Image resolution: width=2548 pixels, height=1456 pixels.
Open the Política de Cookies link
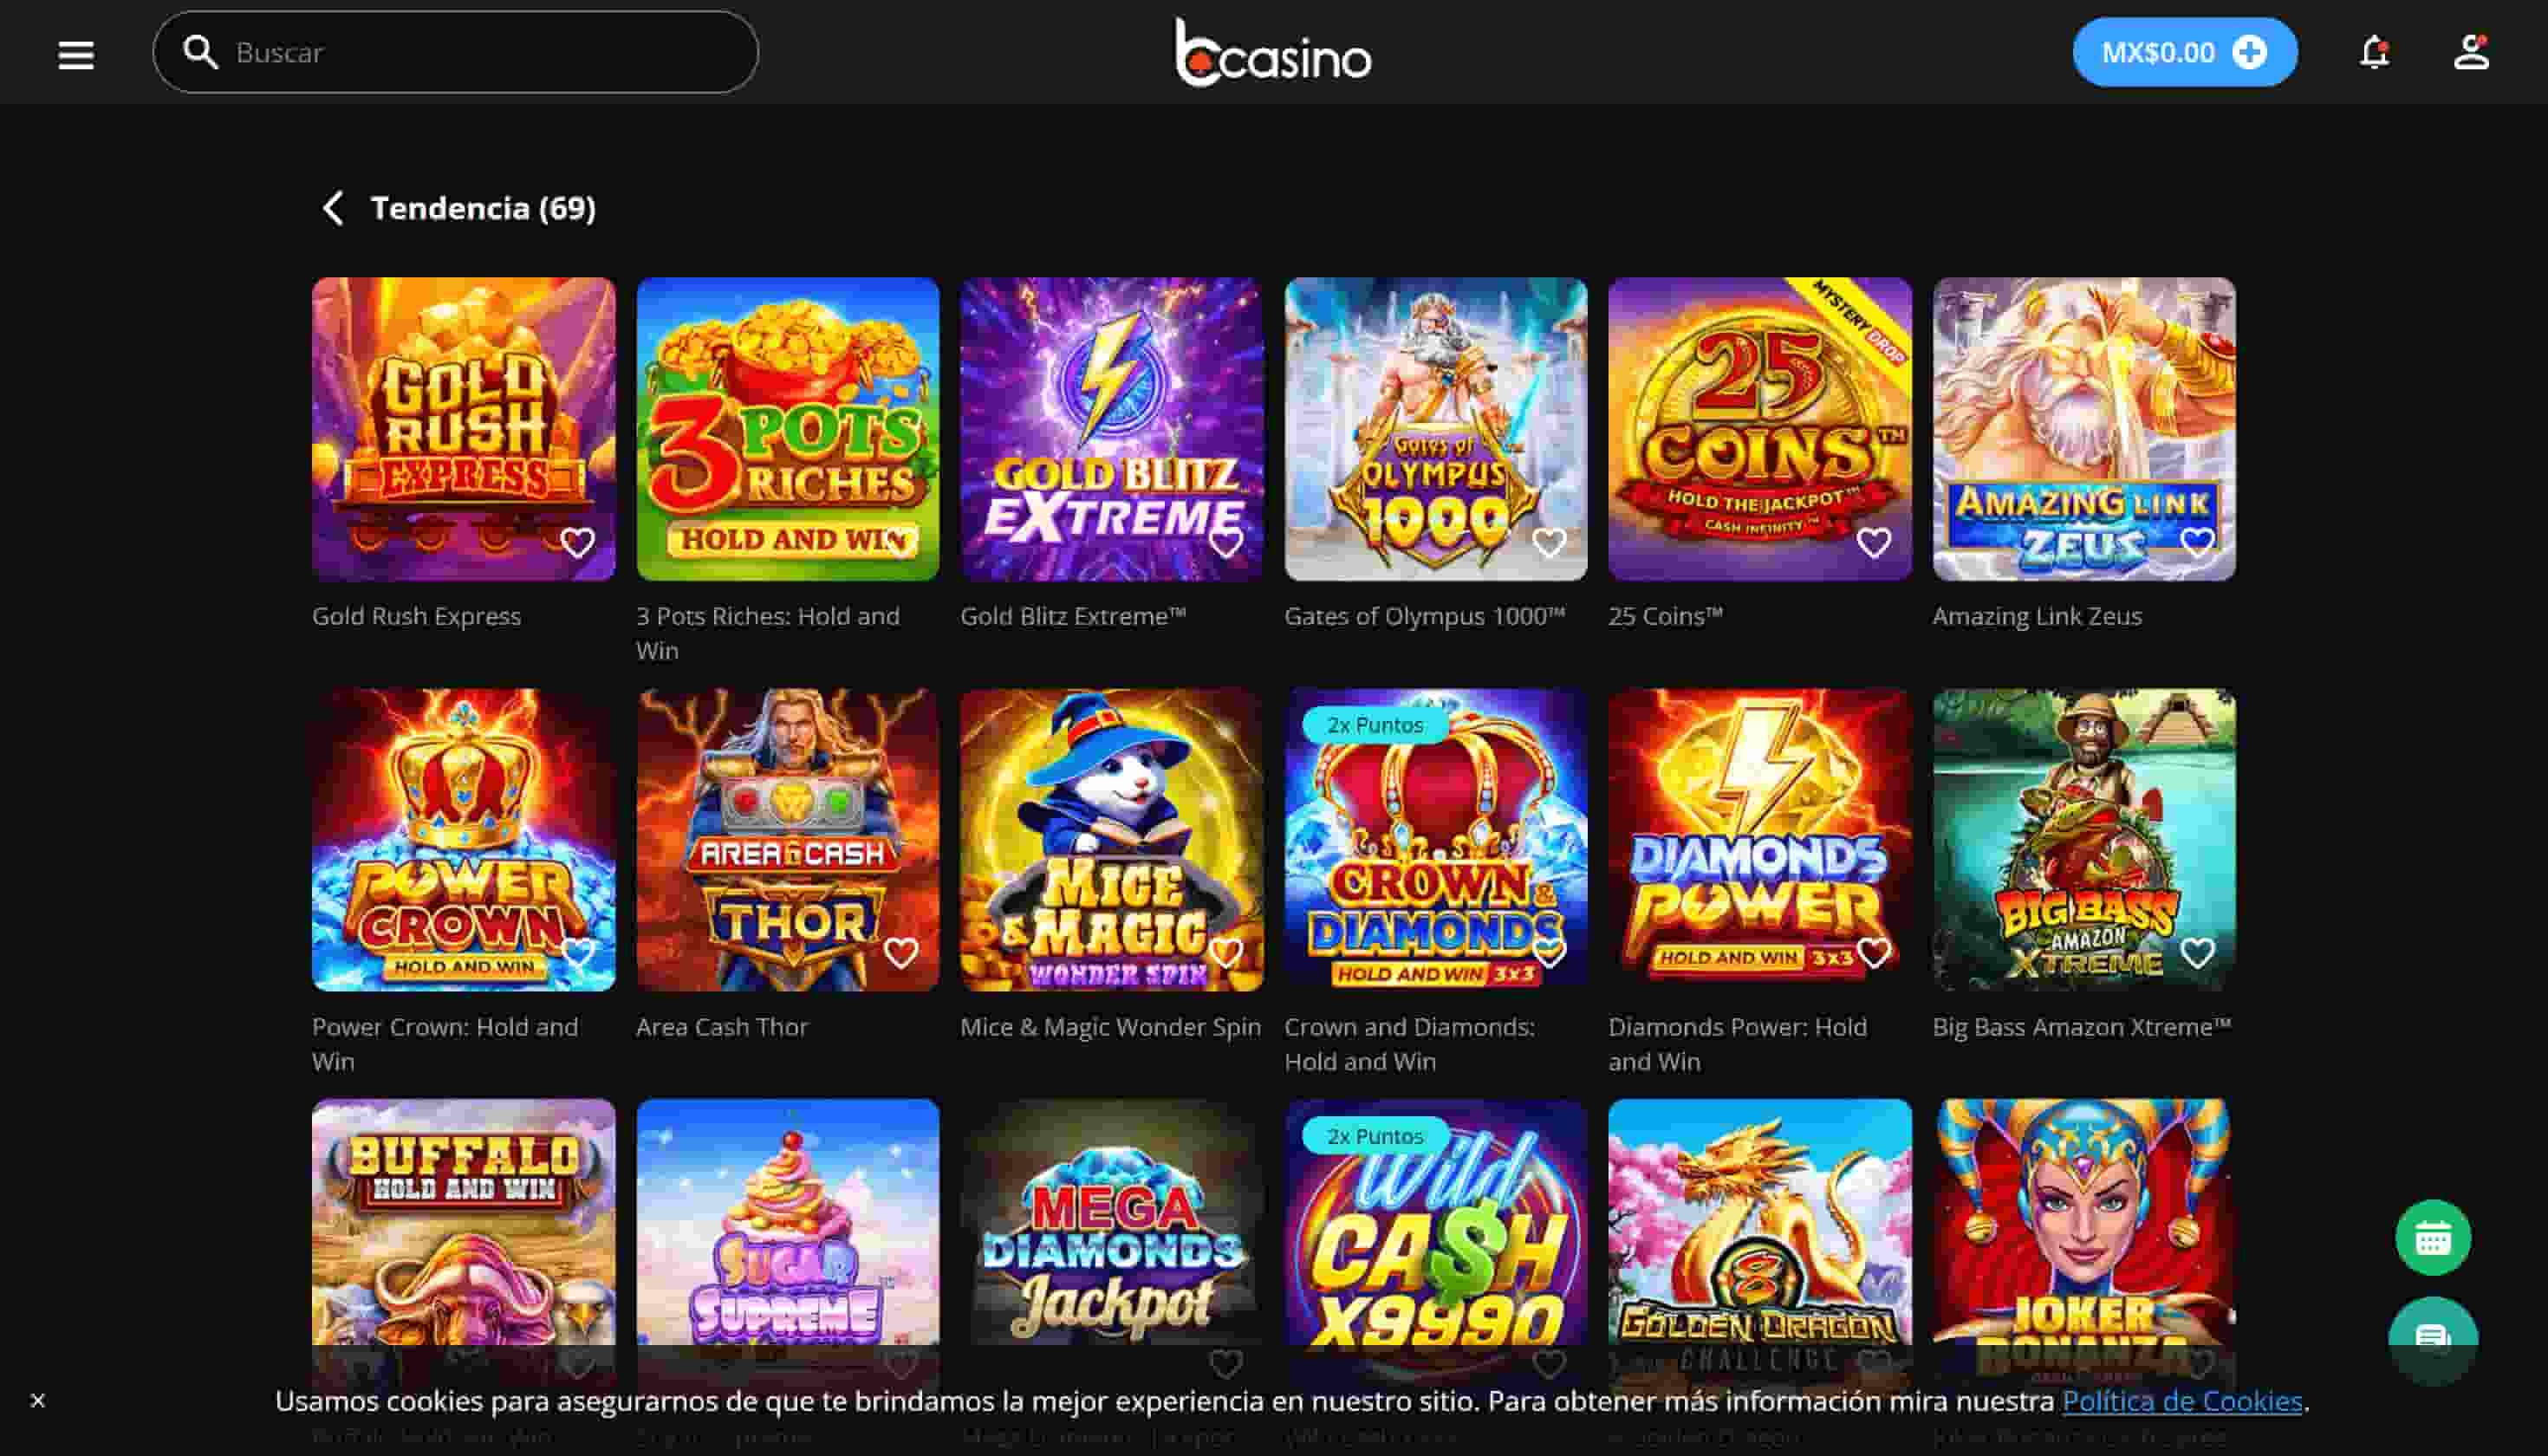tap(2182, 1401)
